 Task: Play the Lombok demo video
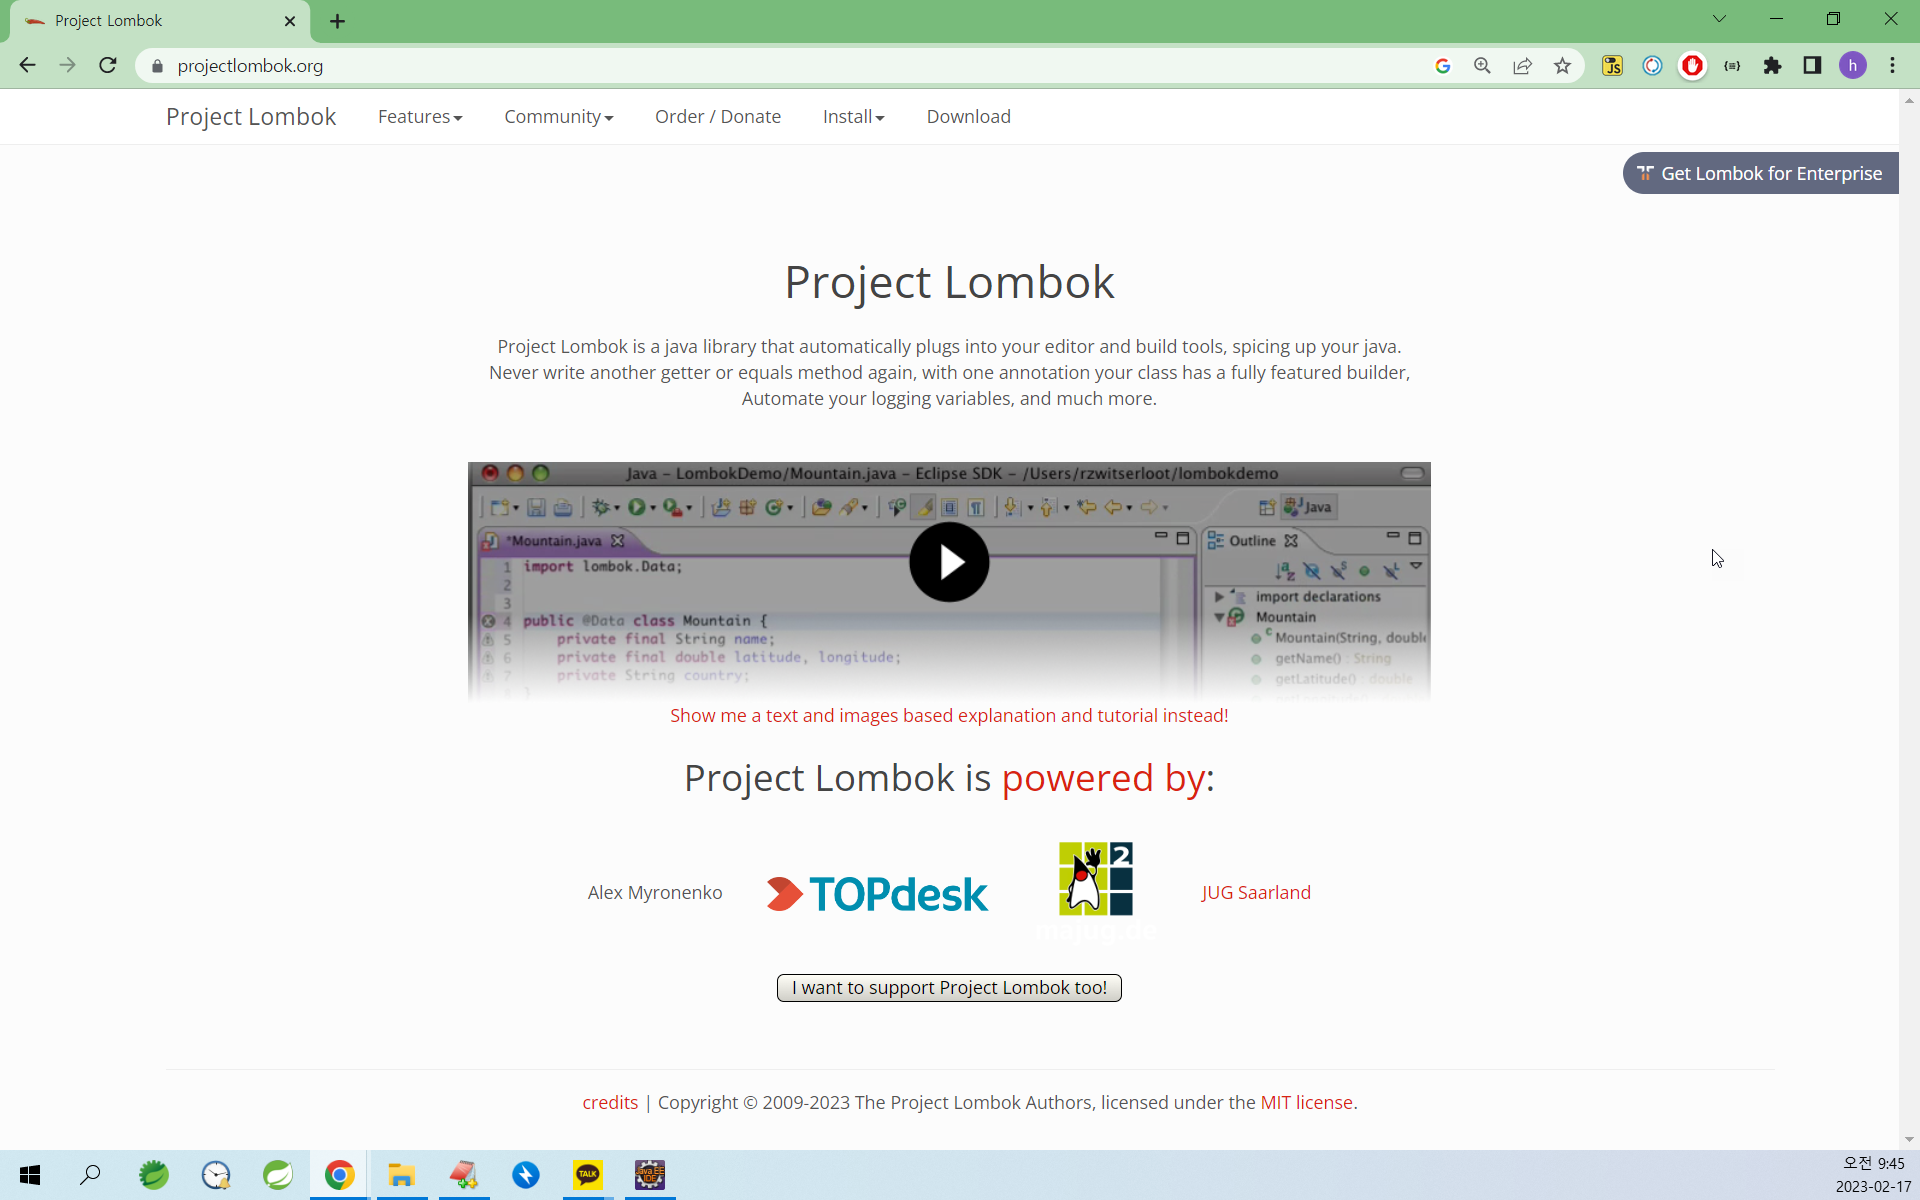point(949,562)
